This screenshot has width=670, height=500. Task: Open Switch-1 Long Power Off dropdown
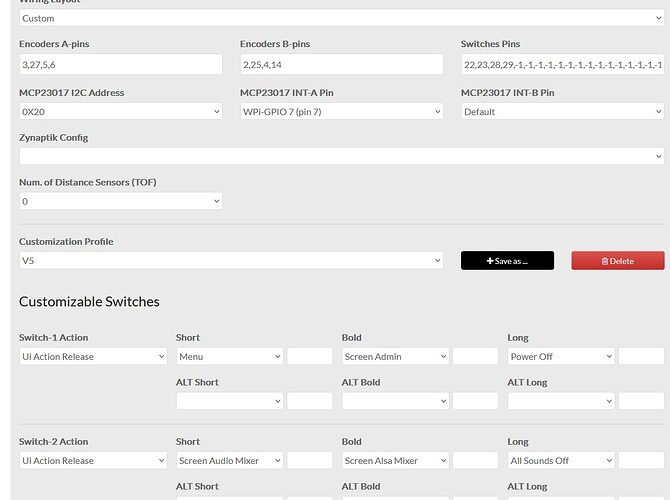click(560, 356)
